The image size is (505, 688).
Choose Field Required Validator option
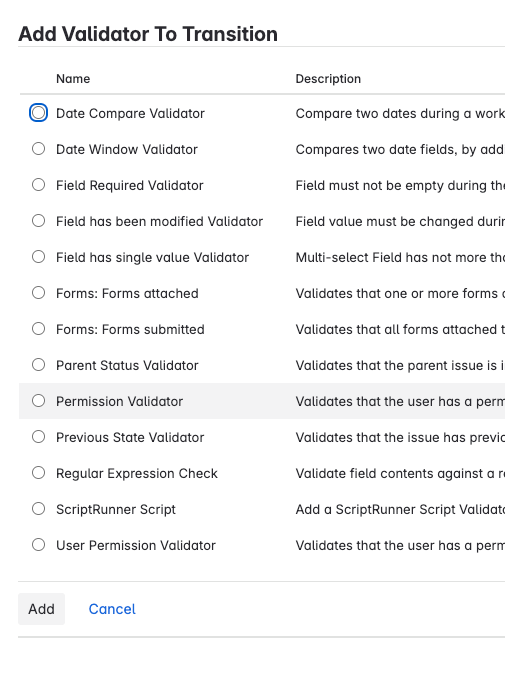tap(39, 185)
